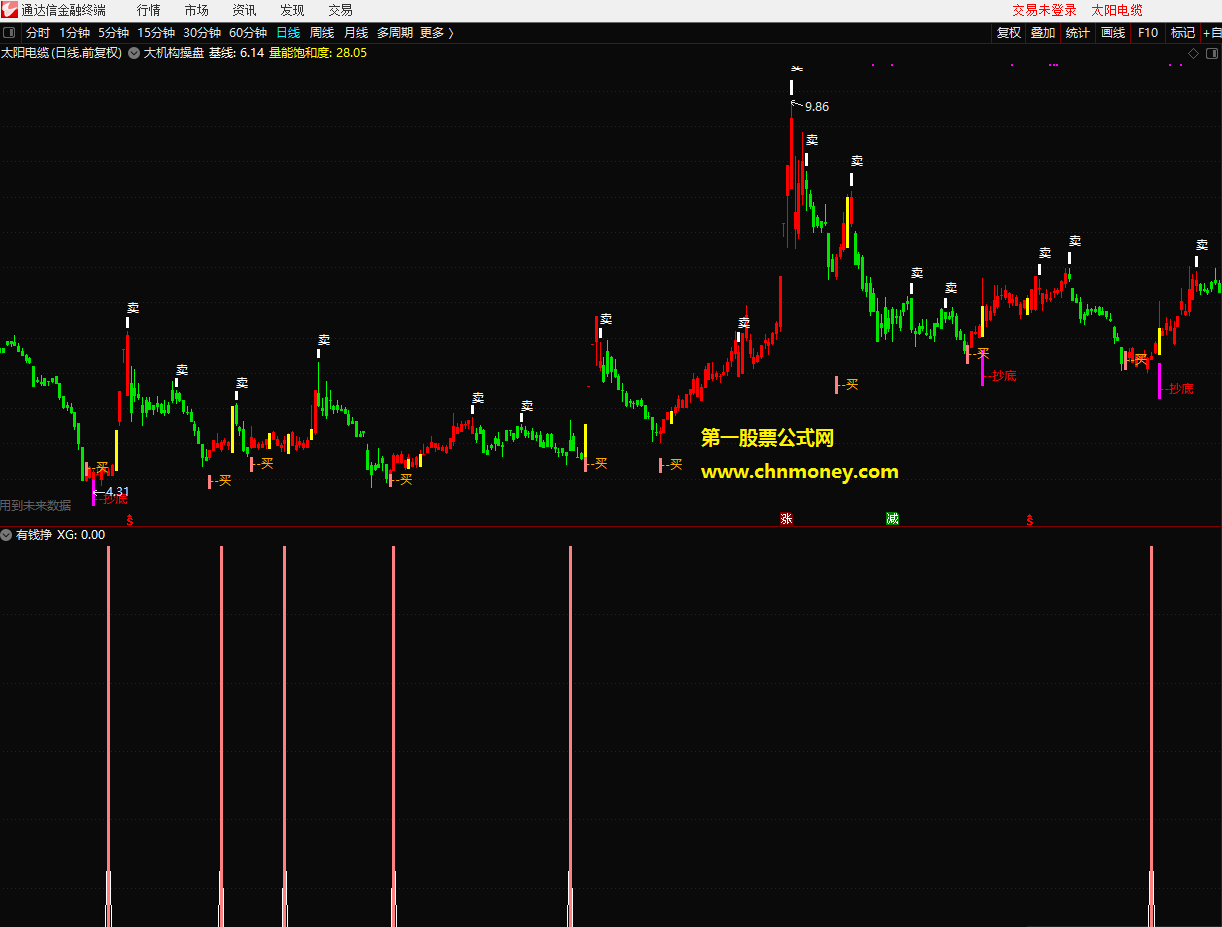This screenshot has width=1222, height=927.
Task: Switch to 1分钟 period
Action: pos(75,33)
